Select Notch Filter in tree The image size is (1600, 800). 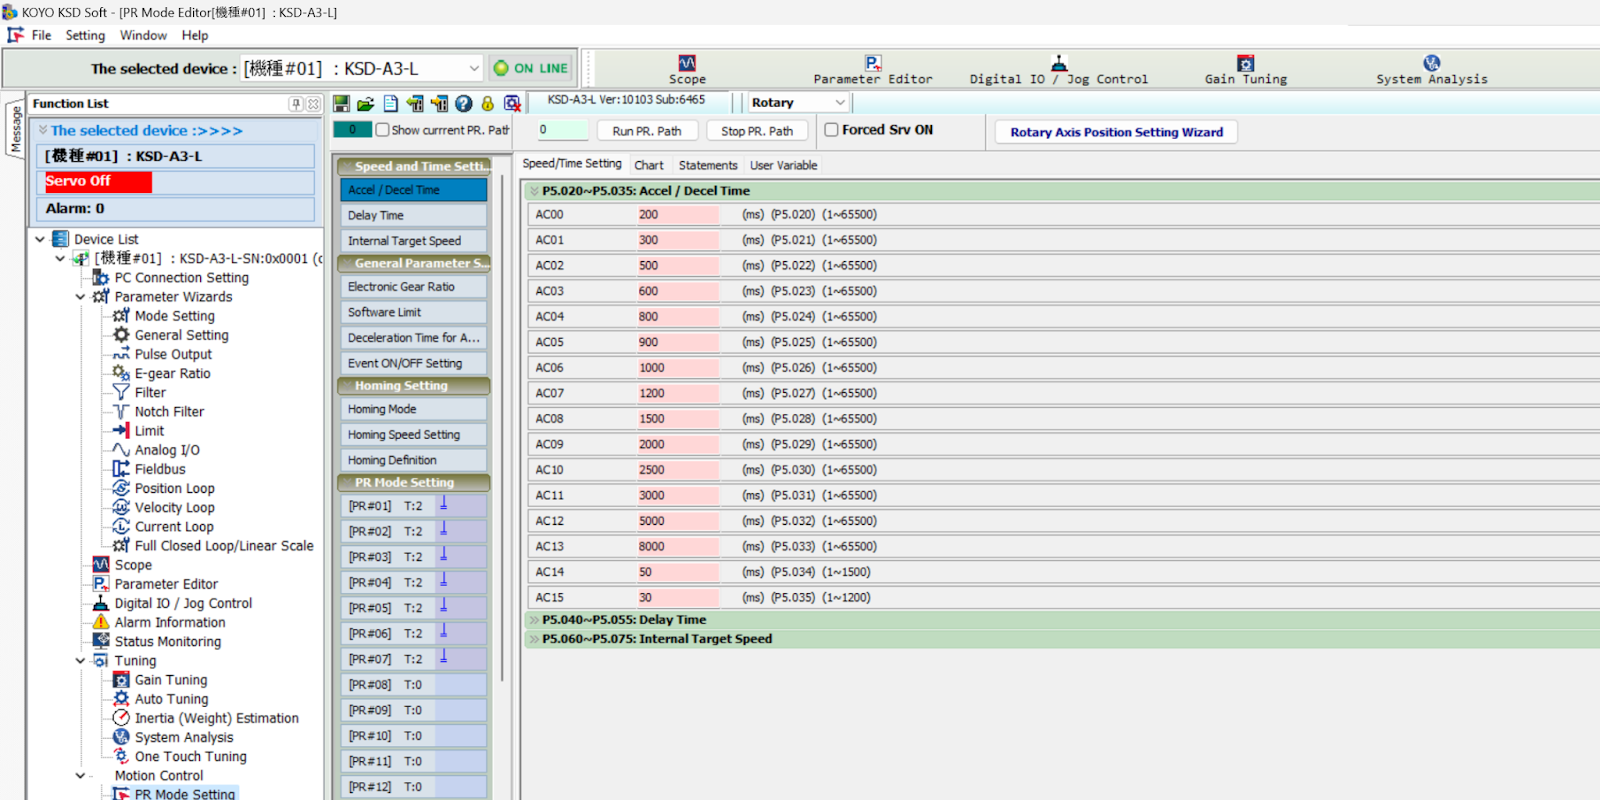(x=169, y=412)
